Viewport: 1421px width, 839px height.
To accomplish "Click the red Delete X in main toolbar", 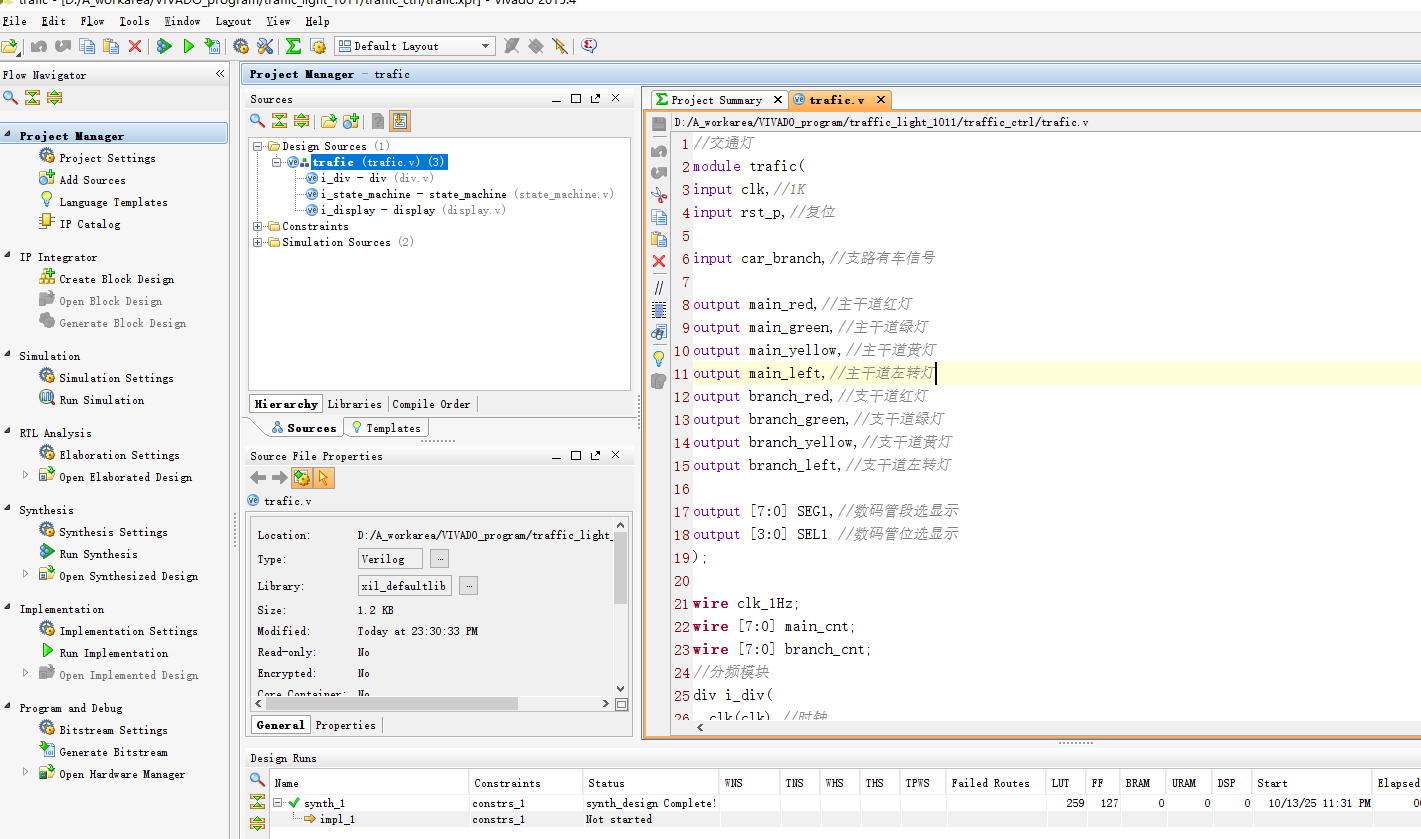I will 135,46.
